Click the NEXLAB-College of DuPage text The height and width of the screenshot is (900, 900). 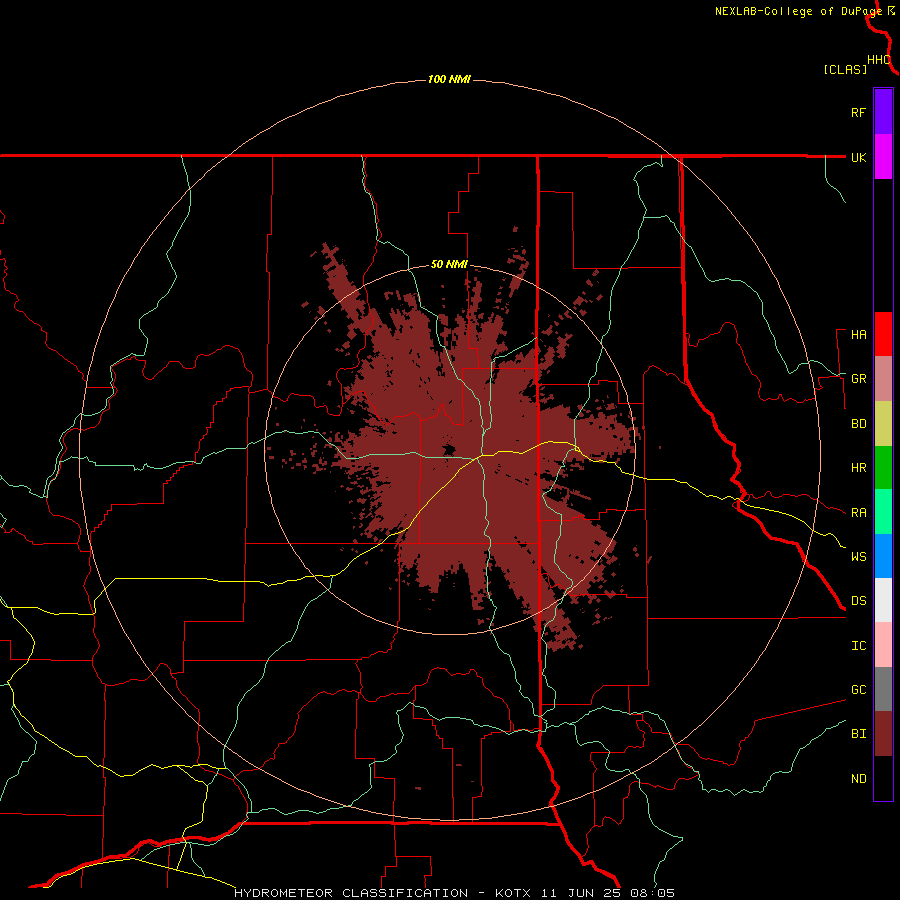tap(798, 11)
